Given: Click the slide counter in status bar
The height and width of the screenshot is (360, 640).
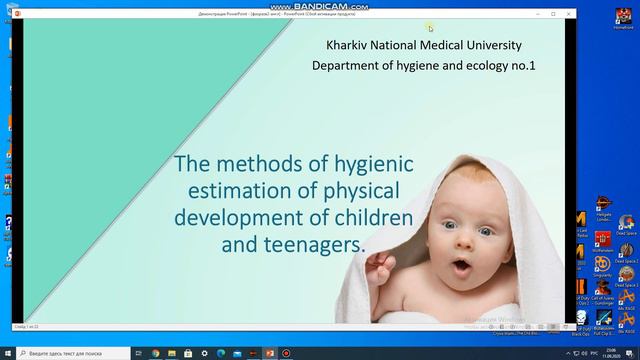Looking at the screenshot, I should [27, 327].
